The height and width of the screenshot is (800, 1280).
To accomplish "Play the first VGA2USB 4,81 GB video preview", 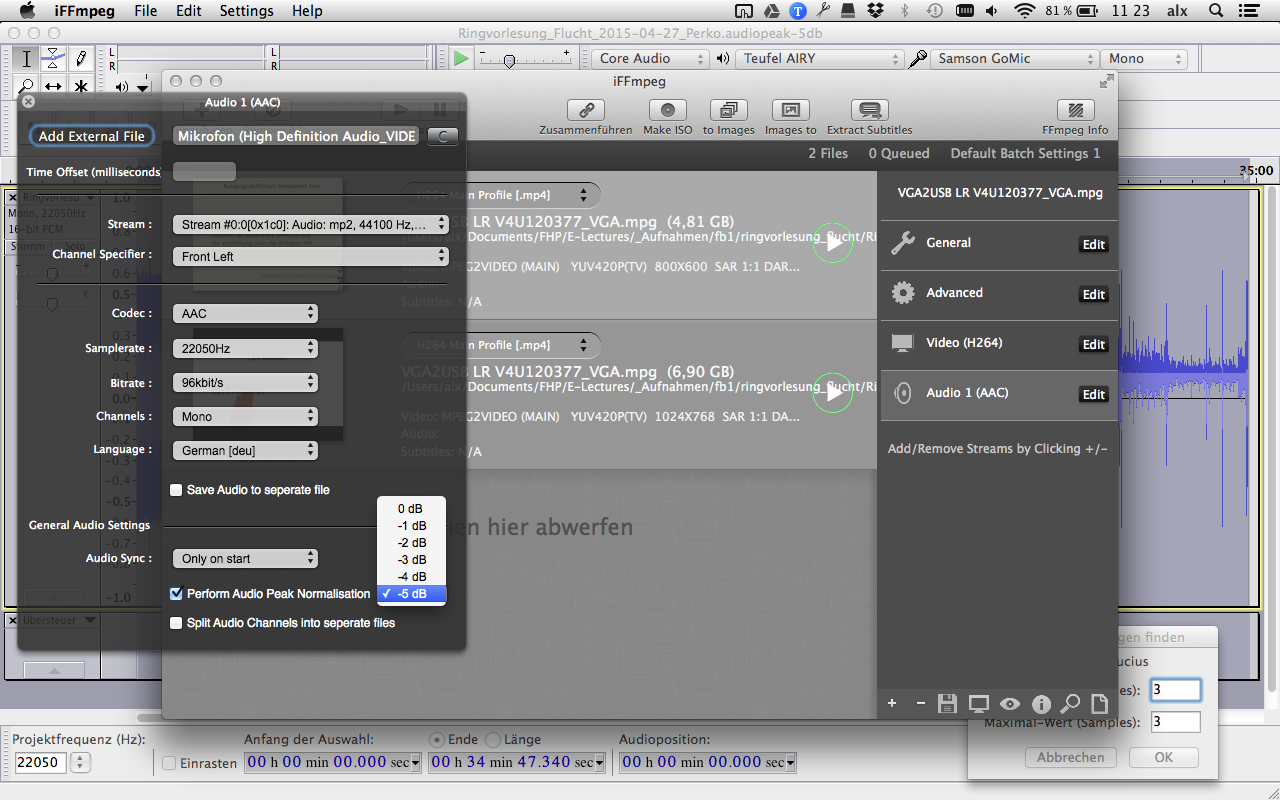I will click(832, 243).
